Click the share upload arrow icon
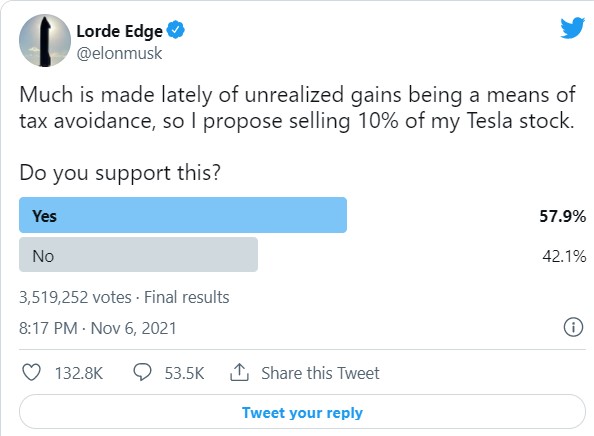The height and width of the screenshot is (436, 594). click(x=239, y=372)
